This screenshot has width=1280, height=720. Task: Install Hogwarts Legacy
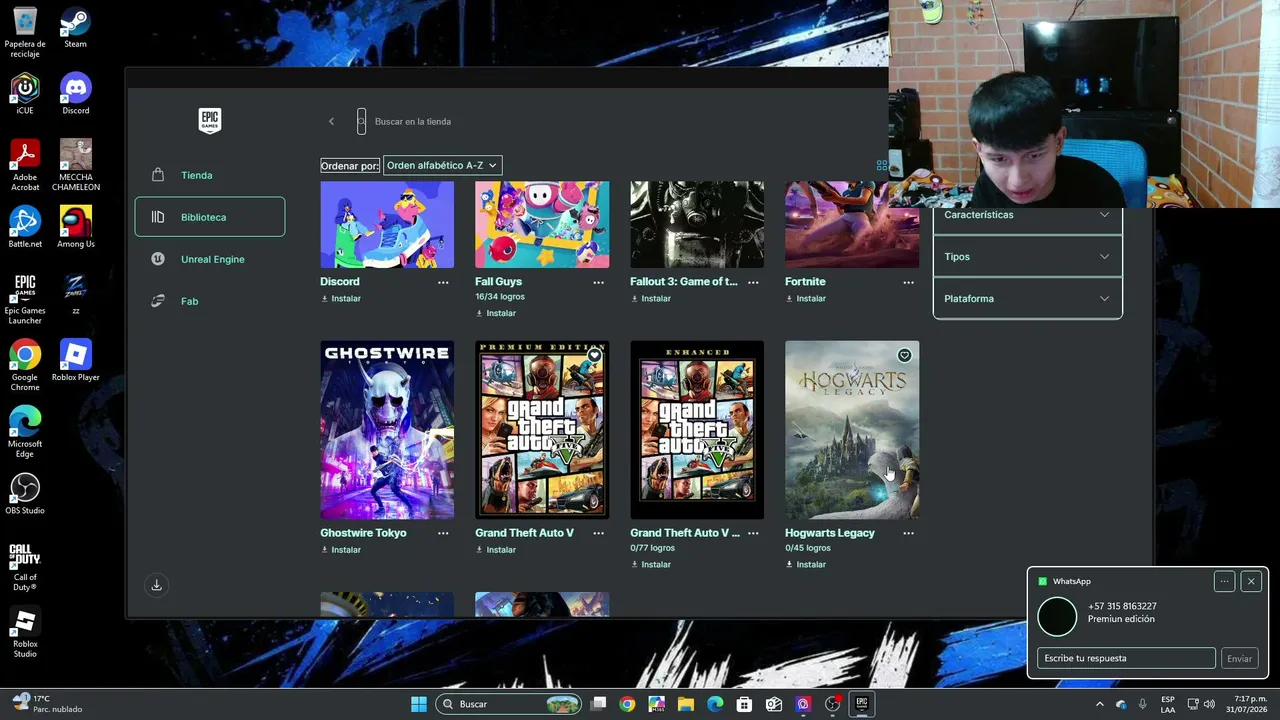point(806,565)
